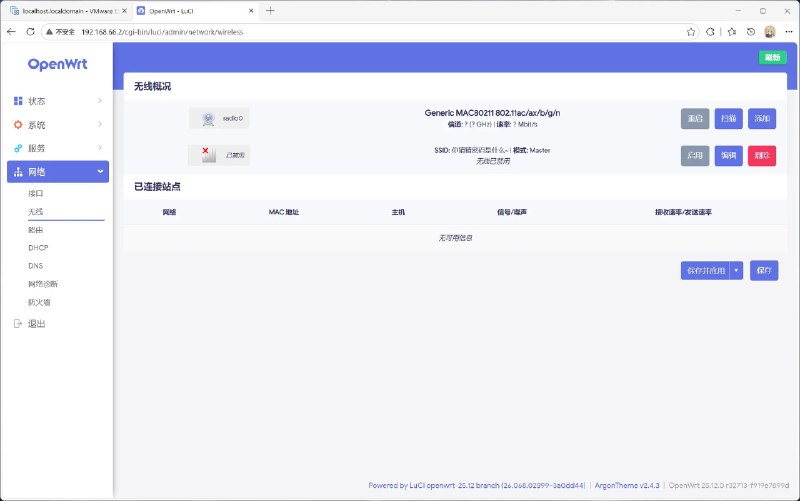The image size is (800, 501).
Task: Open the browser settings ellipsis menu
Action: [x=788, y=32]
